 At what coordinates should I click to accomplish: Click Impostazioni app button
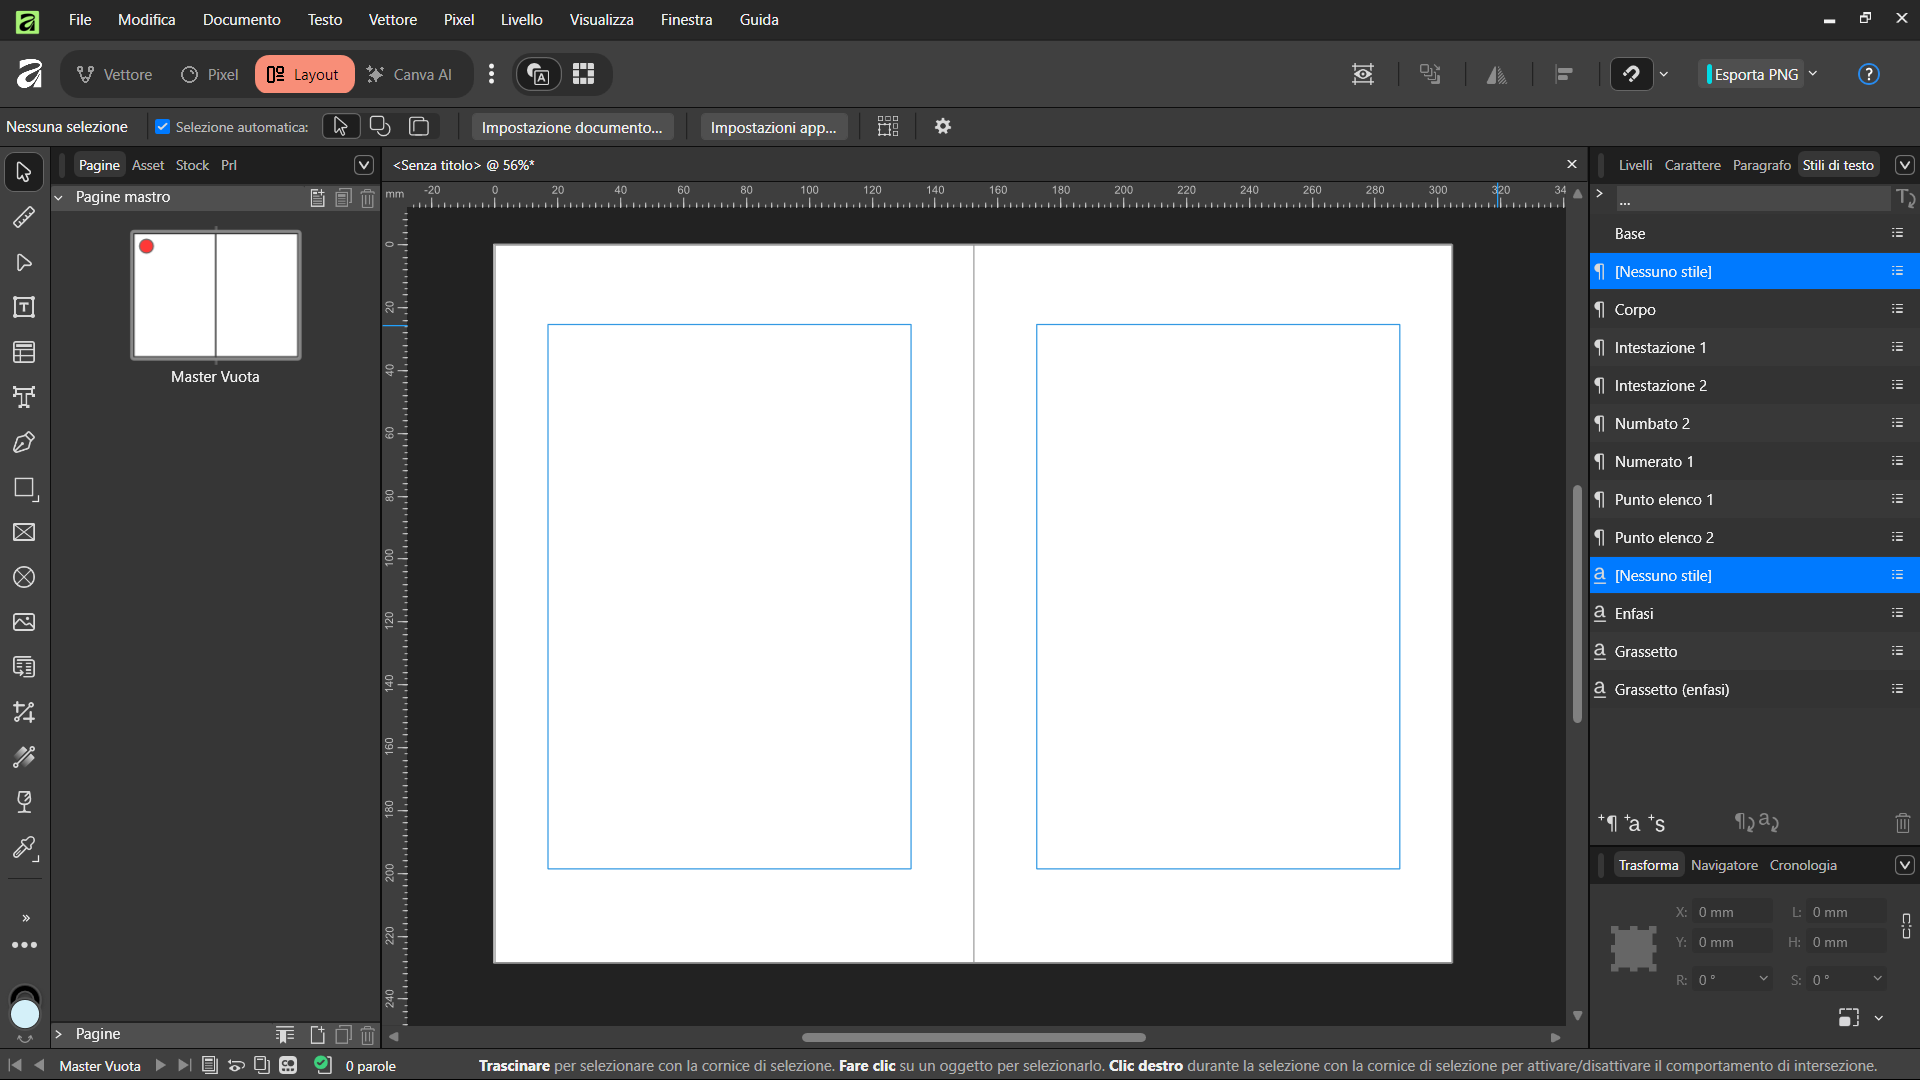point(773,127)
